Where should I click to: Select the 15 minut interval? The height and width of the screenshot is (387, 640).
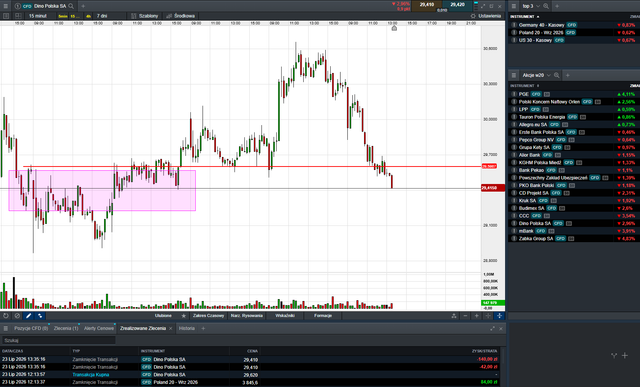38,16
